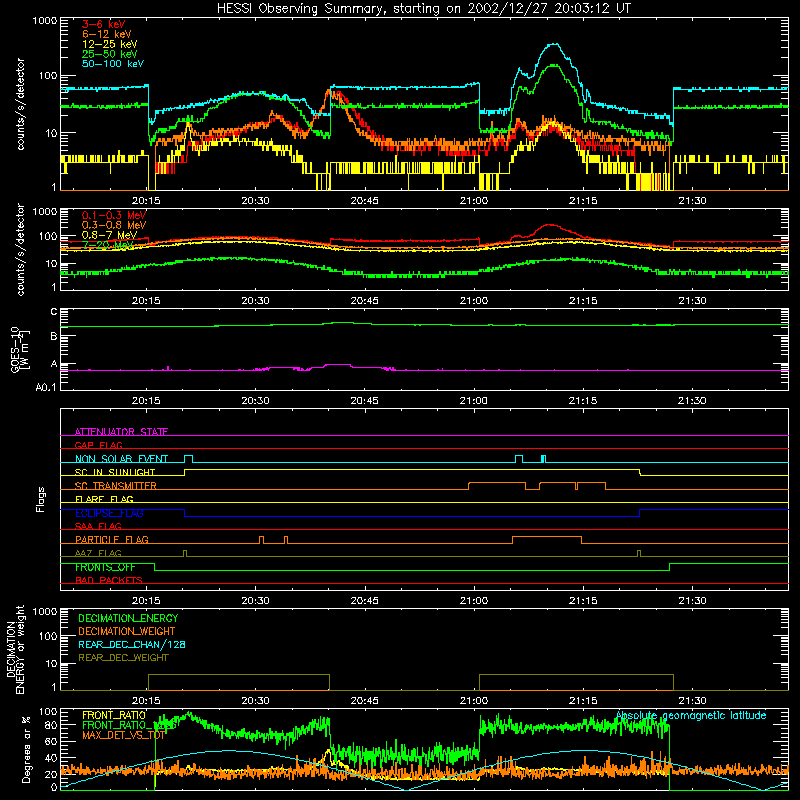Click the HESSI Observing Summary title
Screen dimensions: 800x800
[x=423, y=9]
